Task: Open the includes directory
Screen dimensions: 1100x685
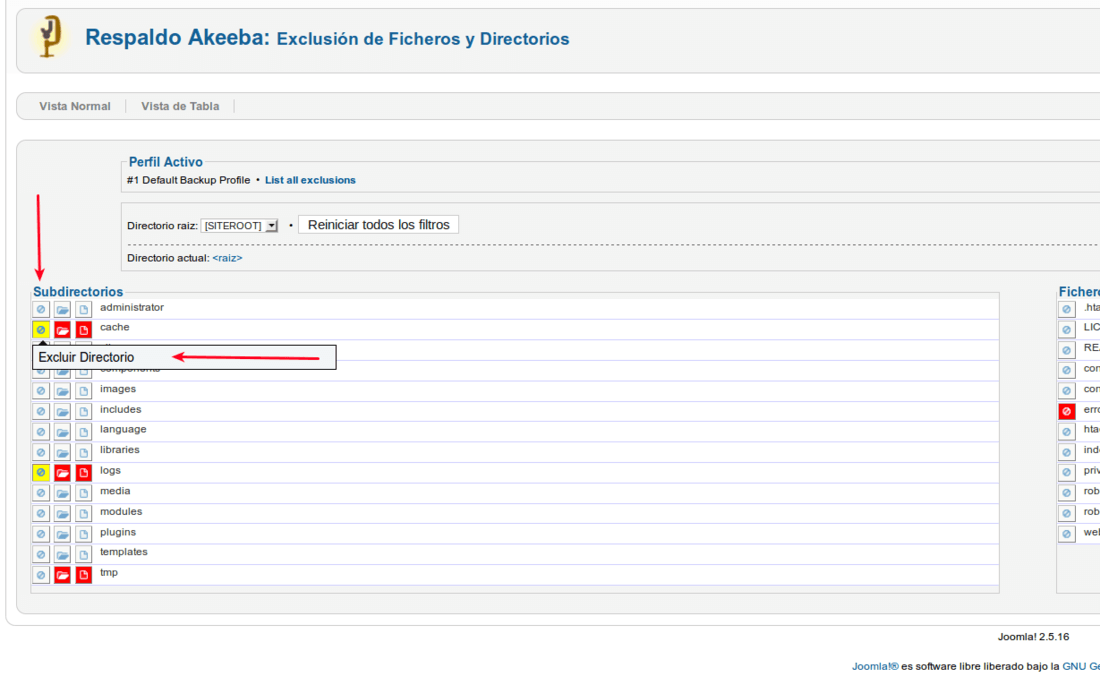Action: (121, 409)
